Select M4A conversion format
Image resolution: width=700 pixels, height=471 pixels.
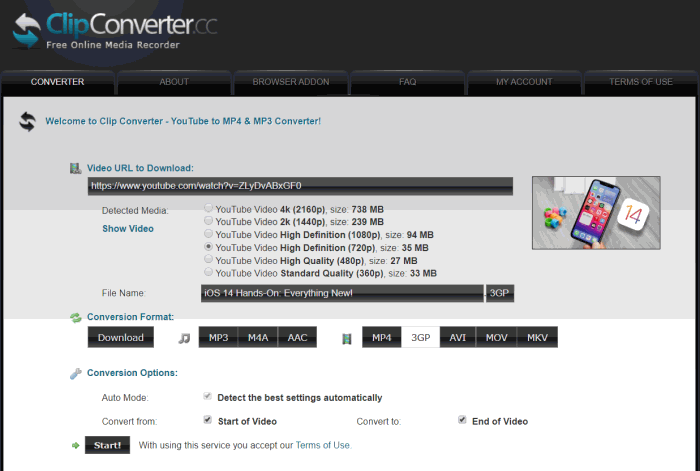258,337
